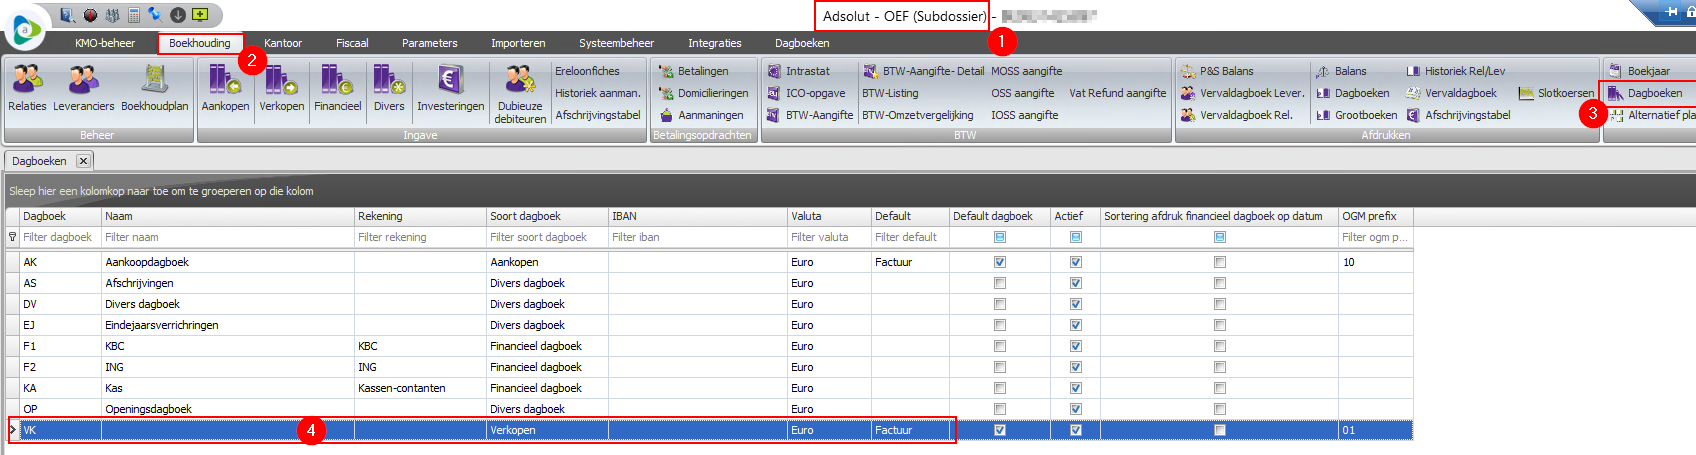Open the Boekhoudplan icon

click(x=154, y=87)
